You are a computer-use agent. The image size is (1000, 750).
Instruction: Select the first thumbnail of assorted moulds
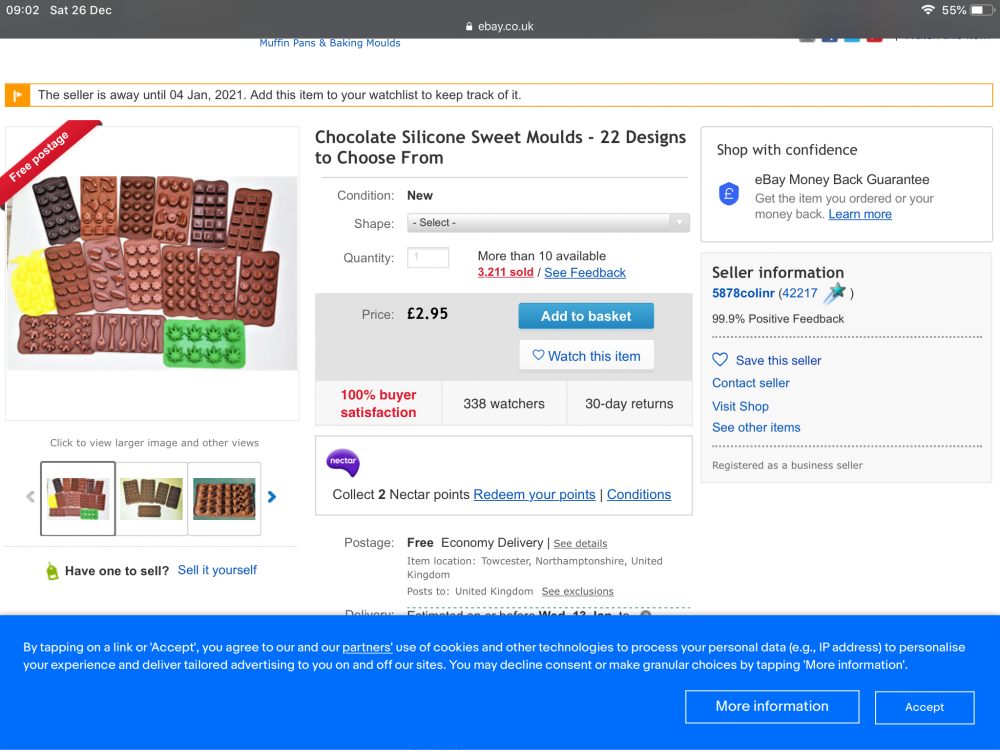pyautogui.click(x=78, y=498)
